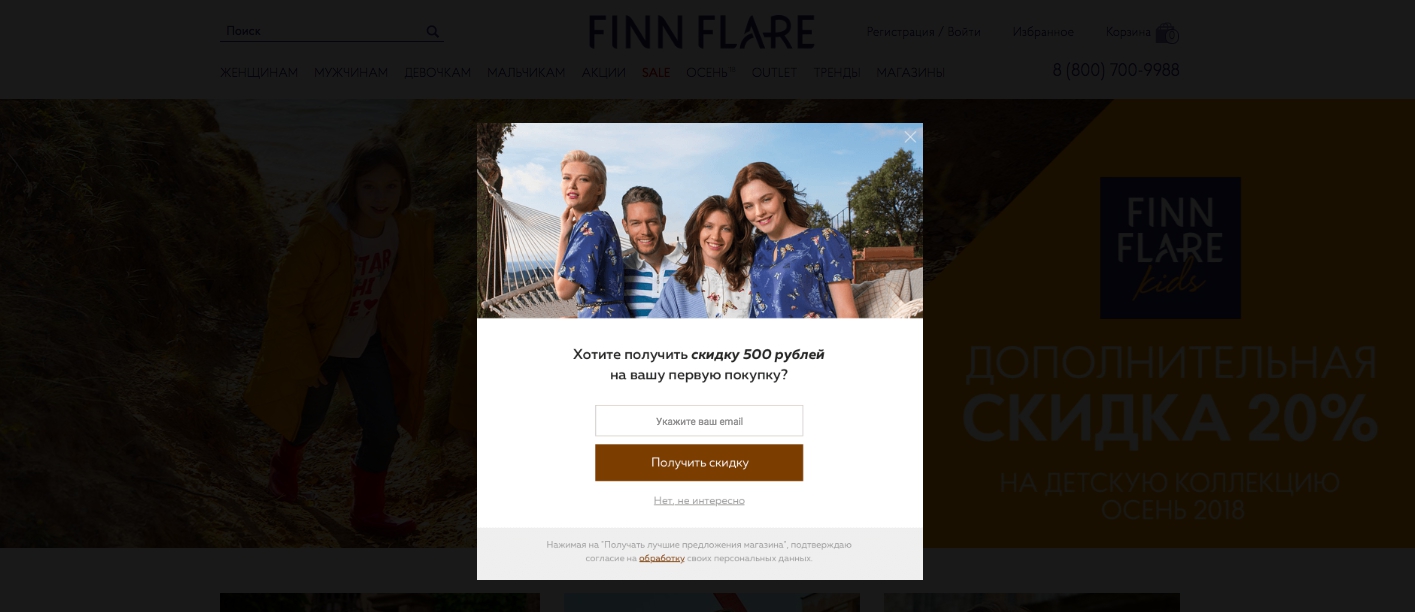Click the Получить скидку button
1415x612 pixels.
coord(699,463)
